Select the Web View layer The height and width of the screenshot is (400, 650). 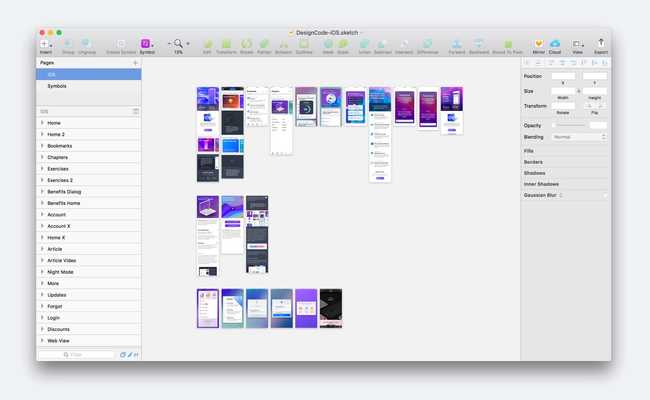coord(58,340)
